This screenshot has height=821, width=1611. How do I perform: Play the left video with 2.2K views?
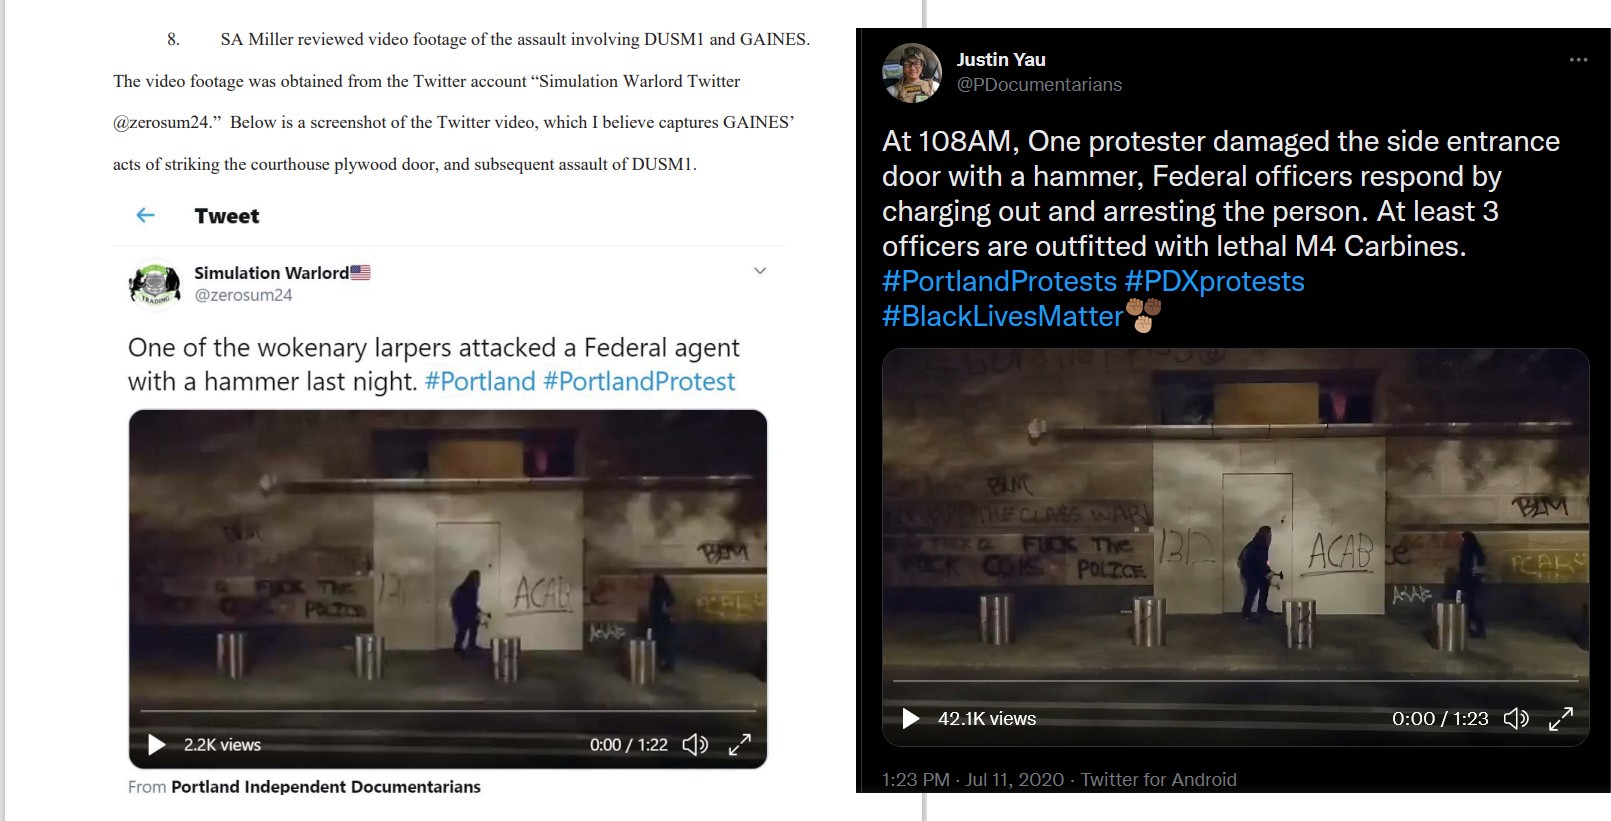pos(157,744)
